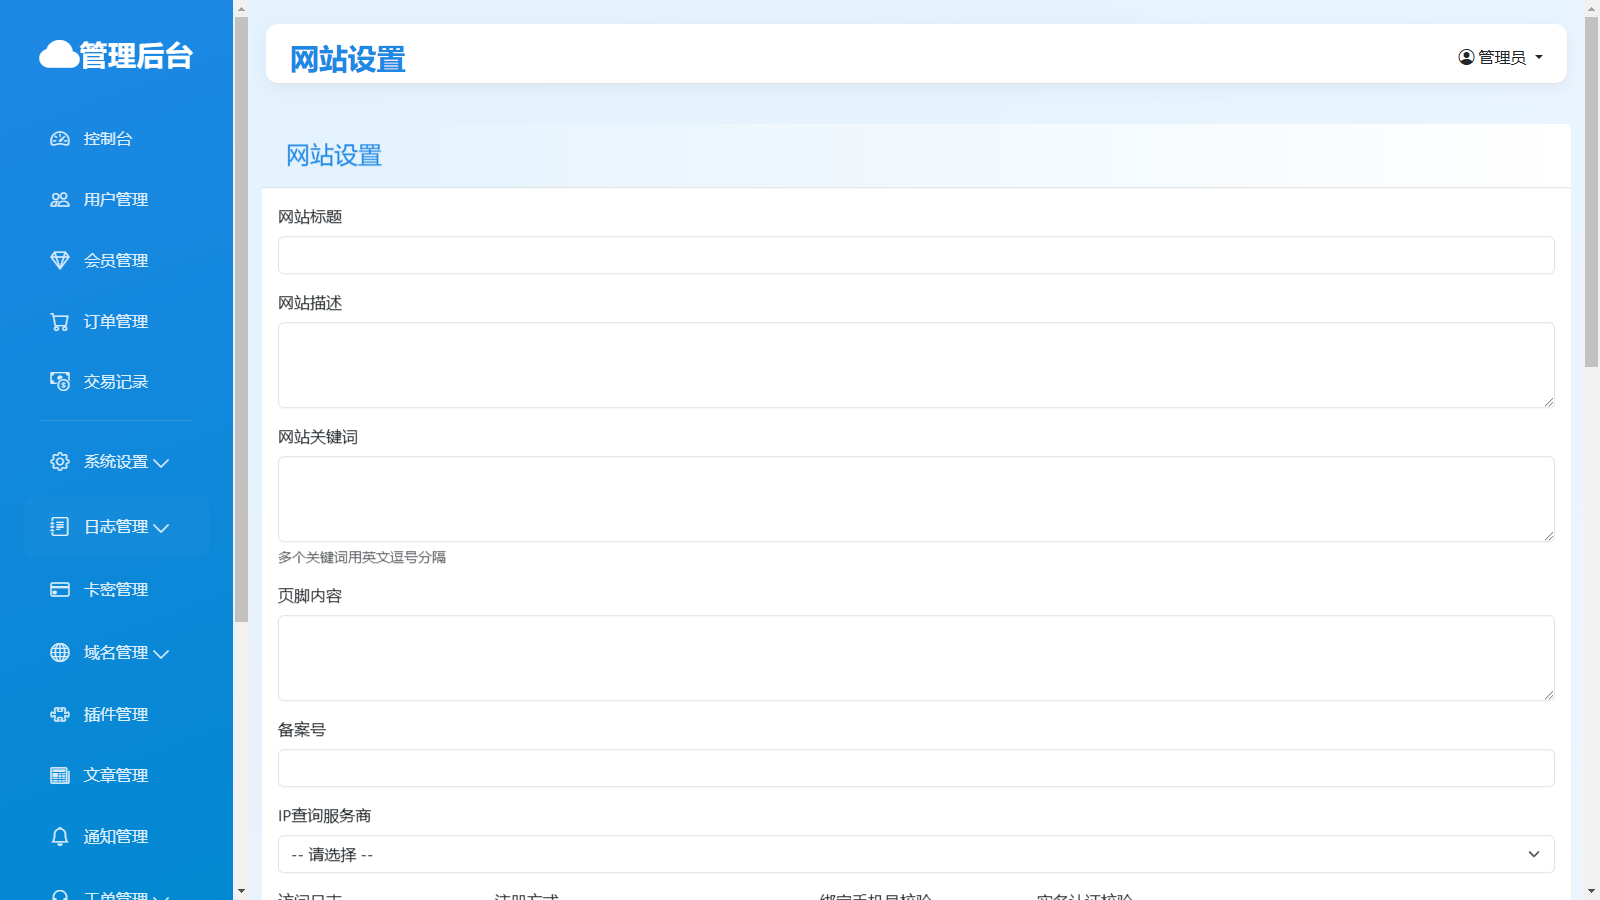Click the users icon beside 用户管理

(60, 200)
